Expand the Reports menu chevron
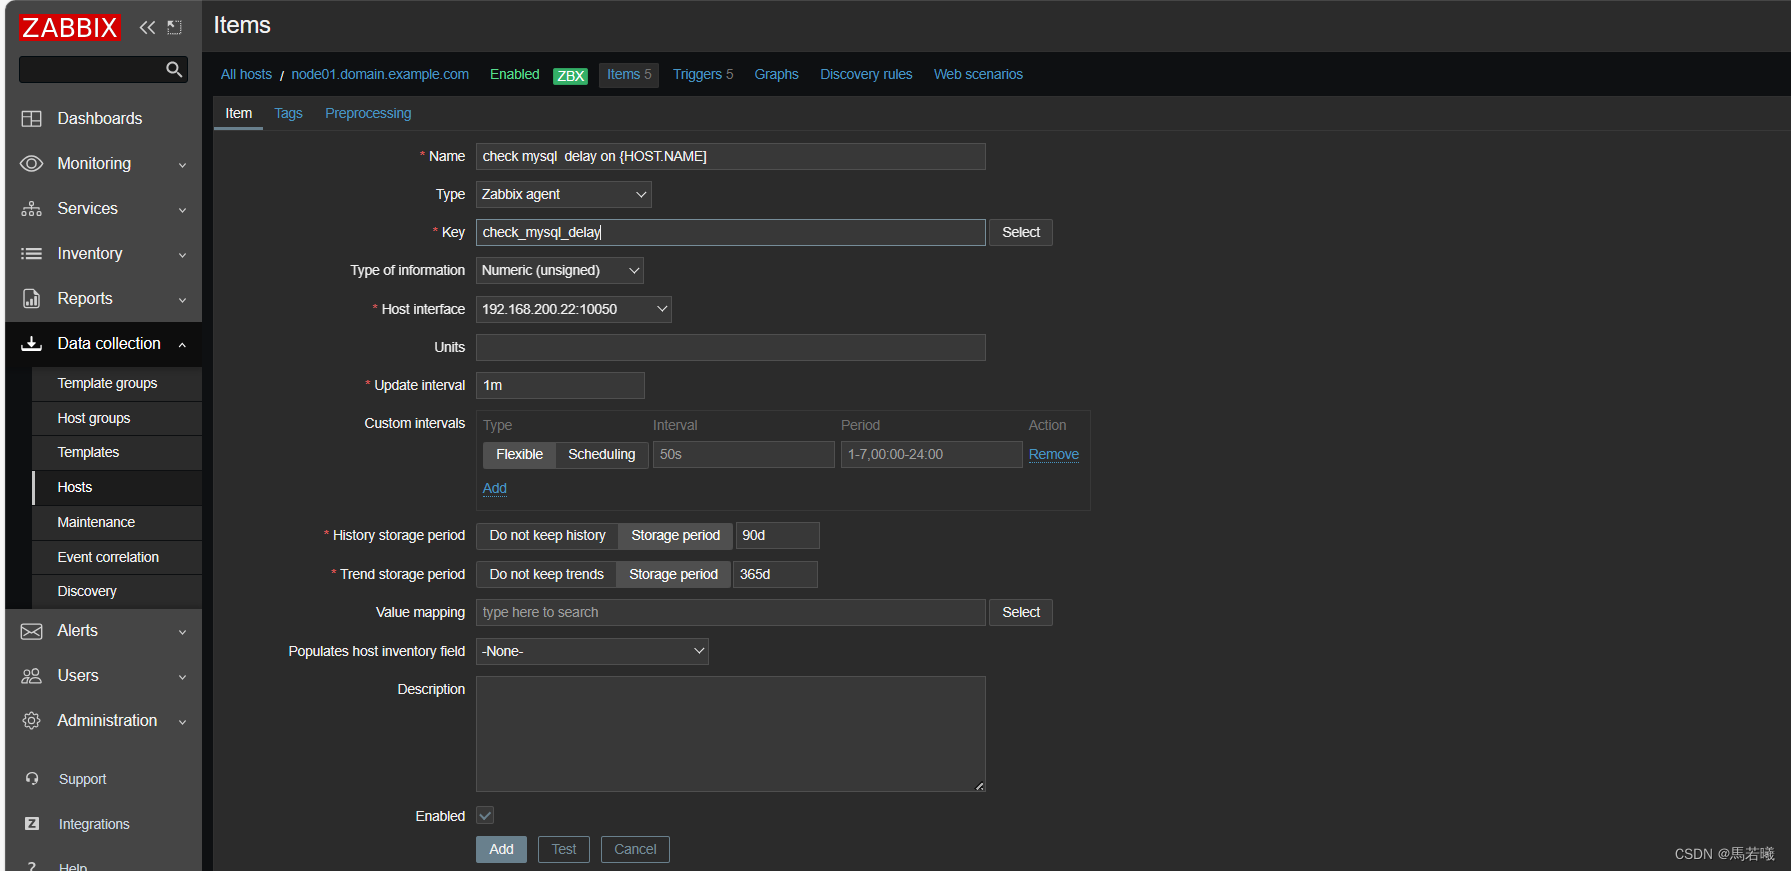 click(182, 300)
